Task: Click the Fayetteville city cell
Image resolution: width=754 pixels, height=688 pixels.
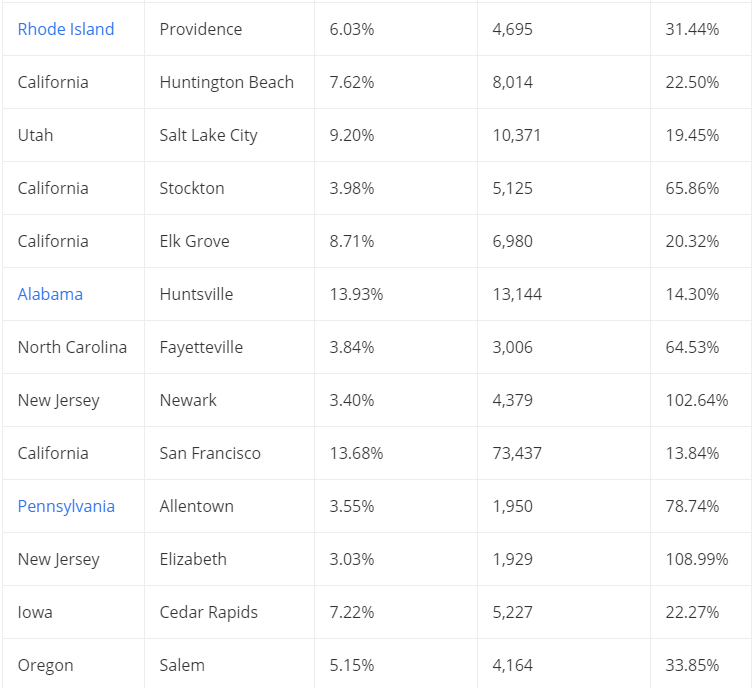Action: click(201, 347)
